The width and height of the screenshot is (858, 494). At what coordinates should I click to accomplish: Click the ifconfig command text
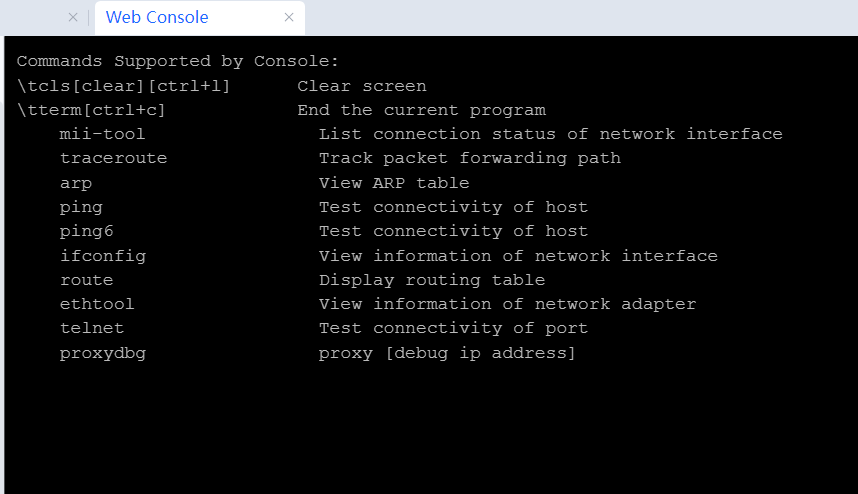coord(102,256)
